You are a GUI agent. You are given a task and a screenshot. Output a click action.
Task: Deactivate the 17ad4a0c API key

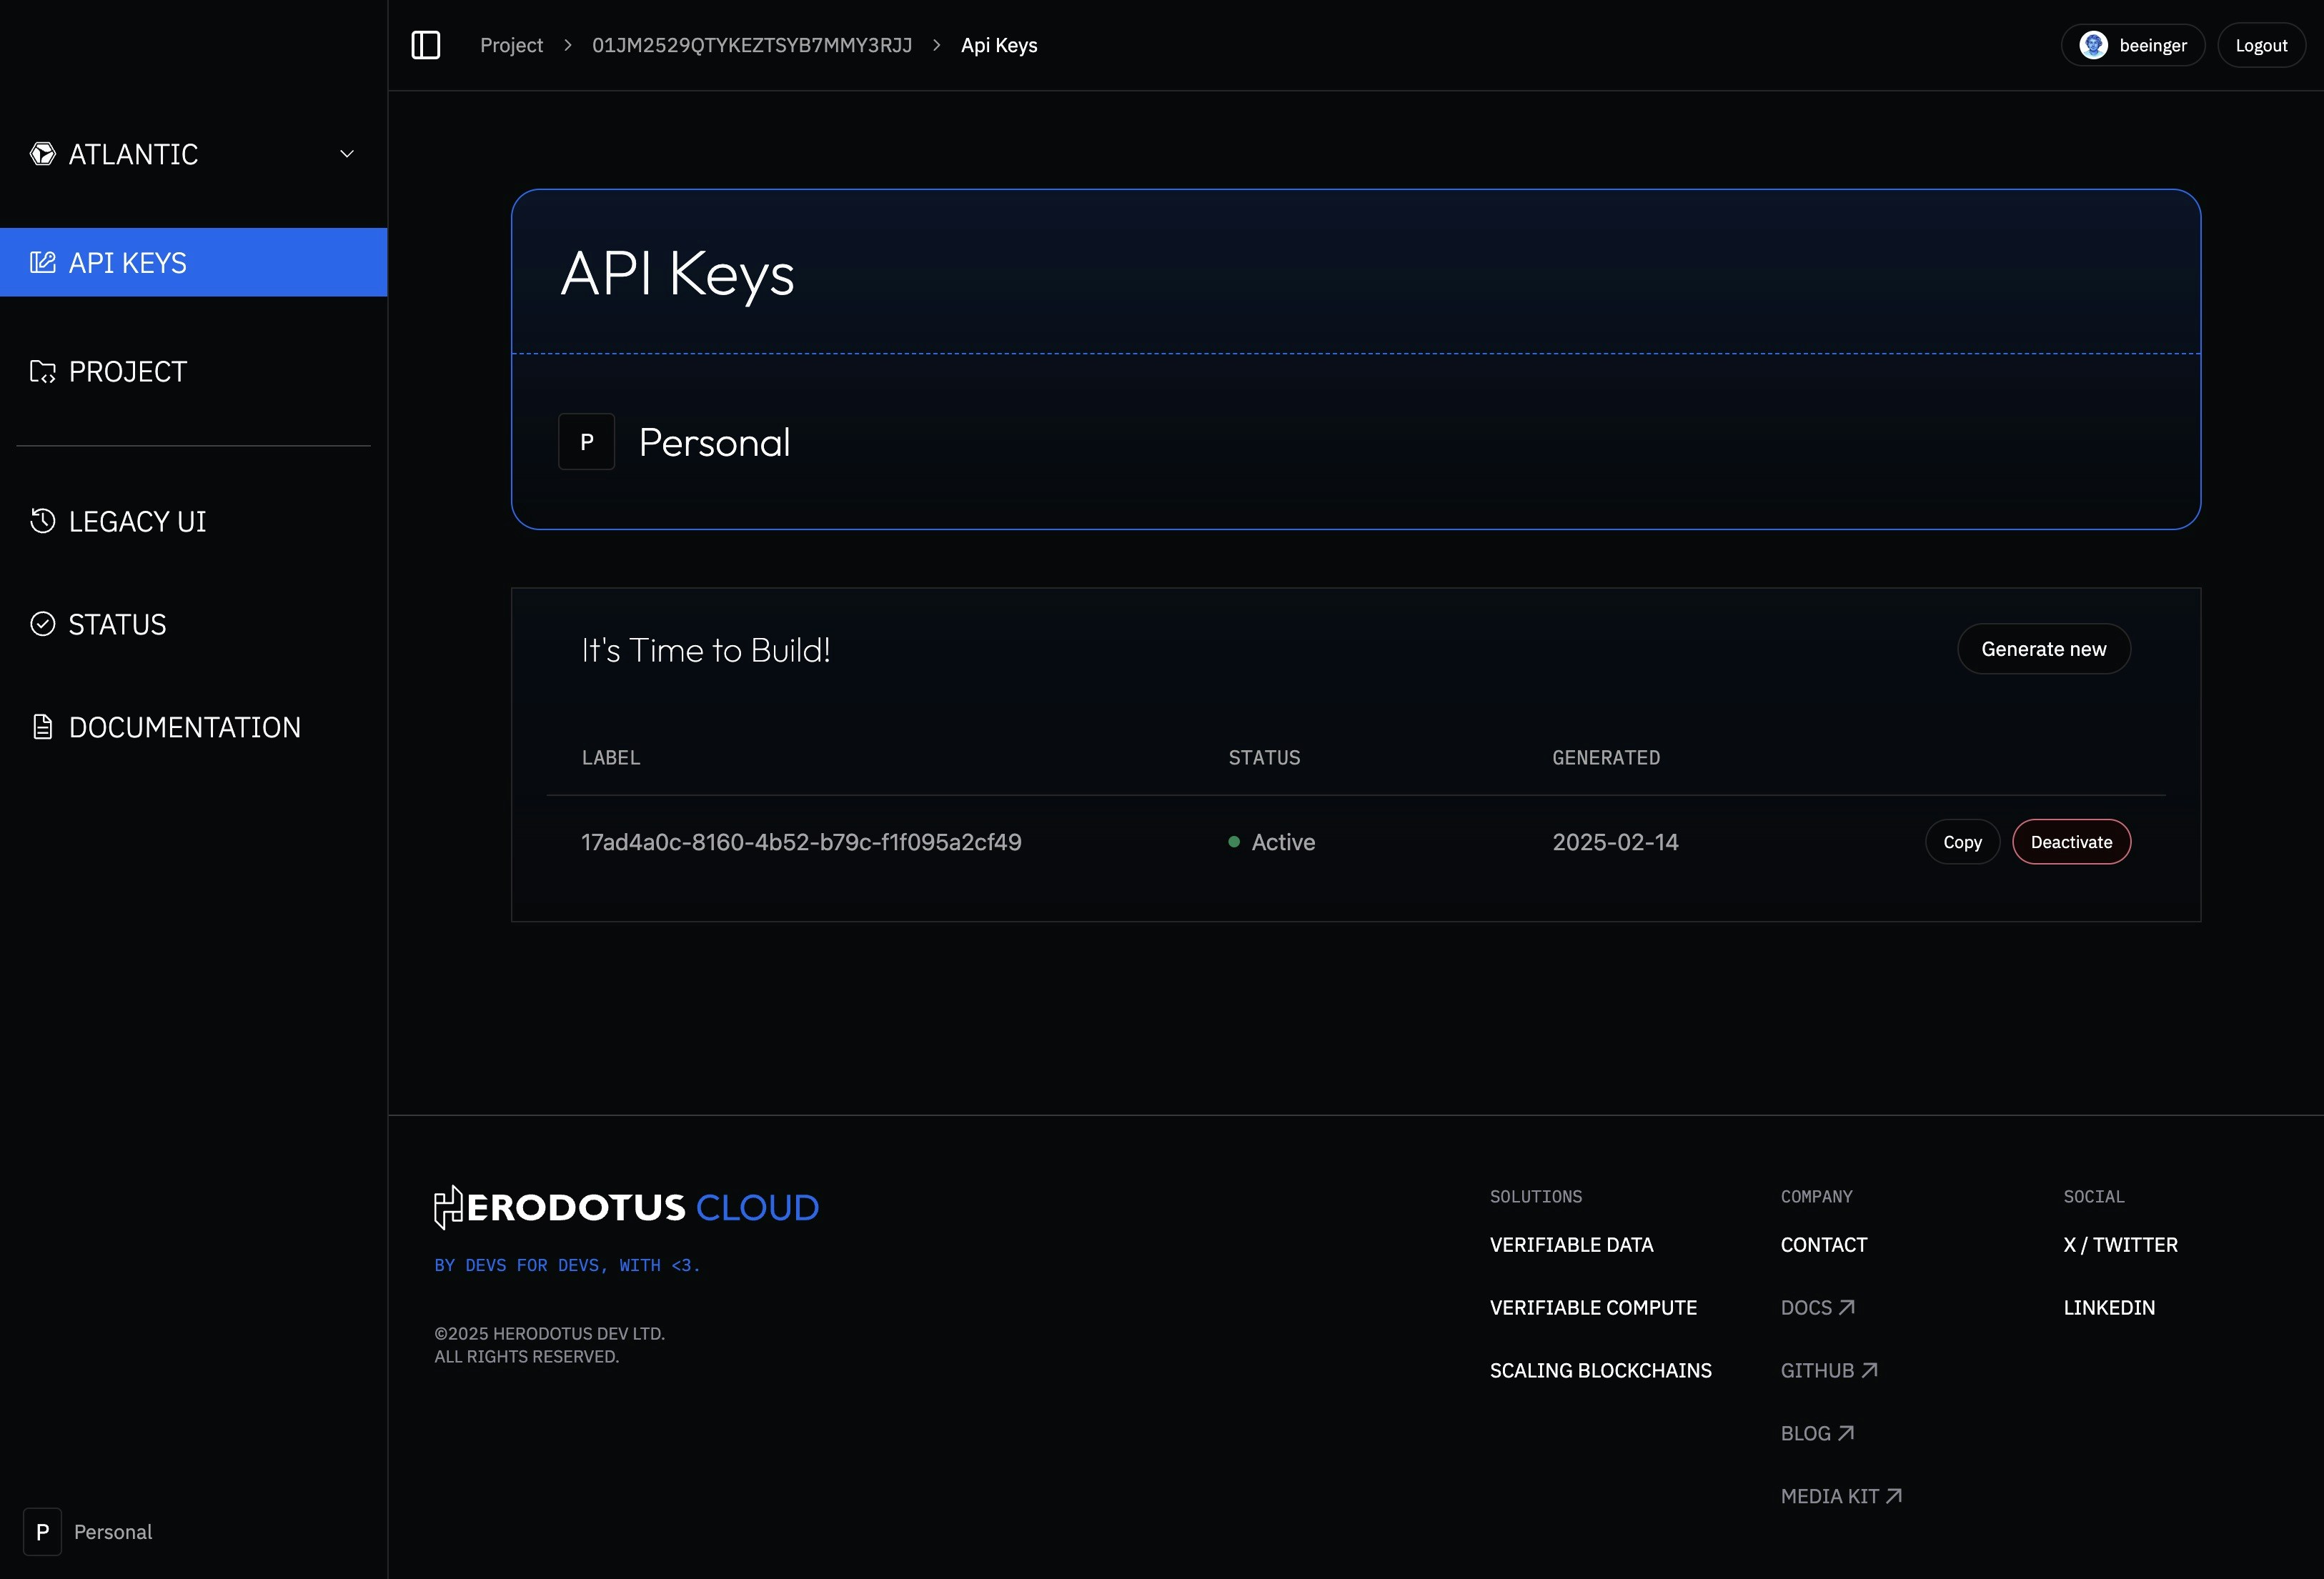2070,841
